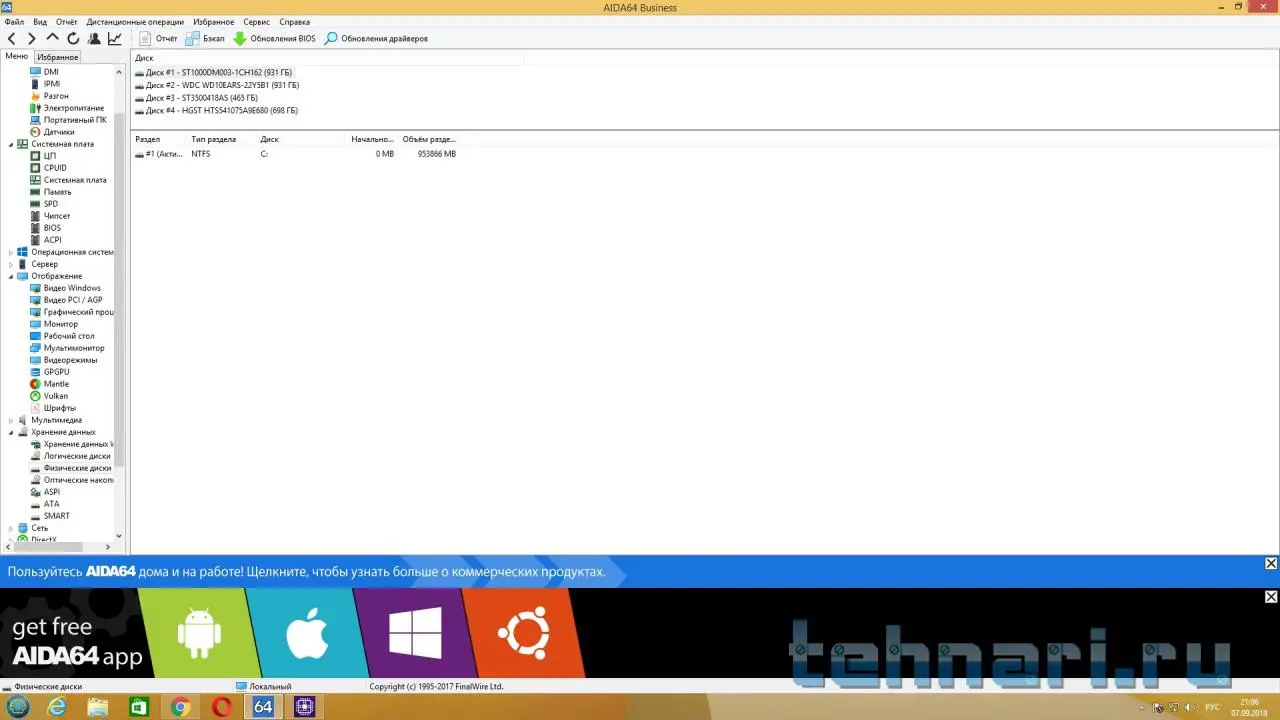Select Видео Windows in the tree
This screenshot has width=1280, height=720.
[x=72, y=288]
